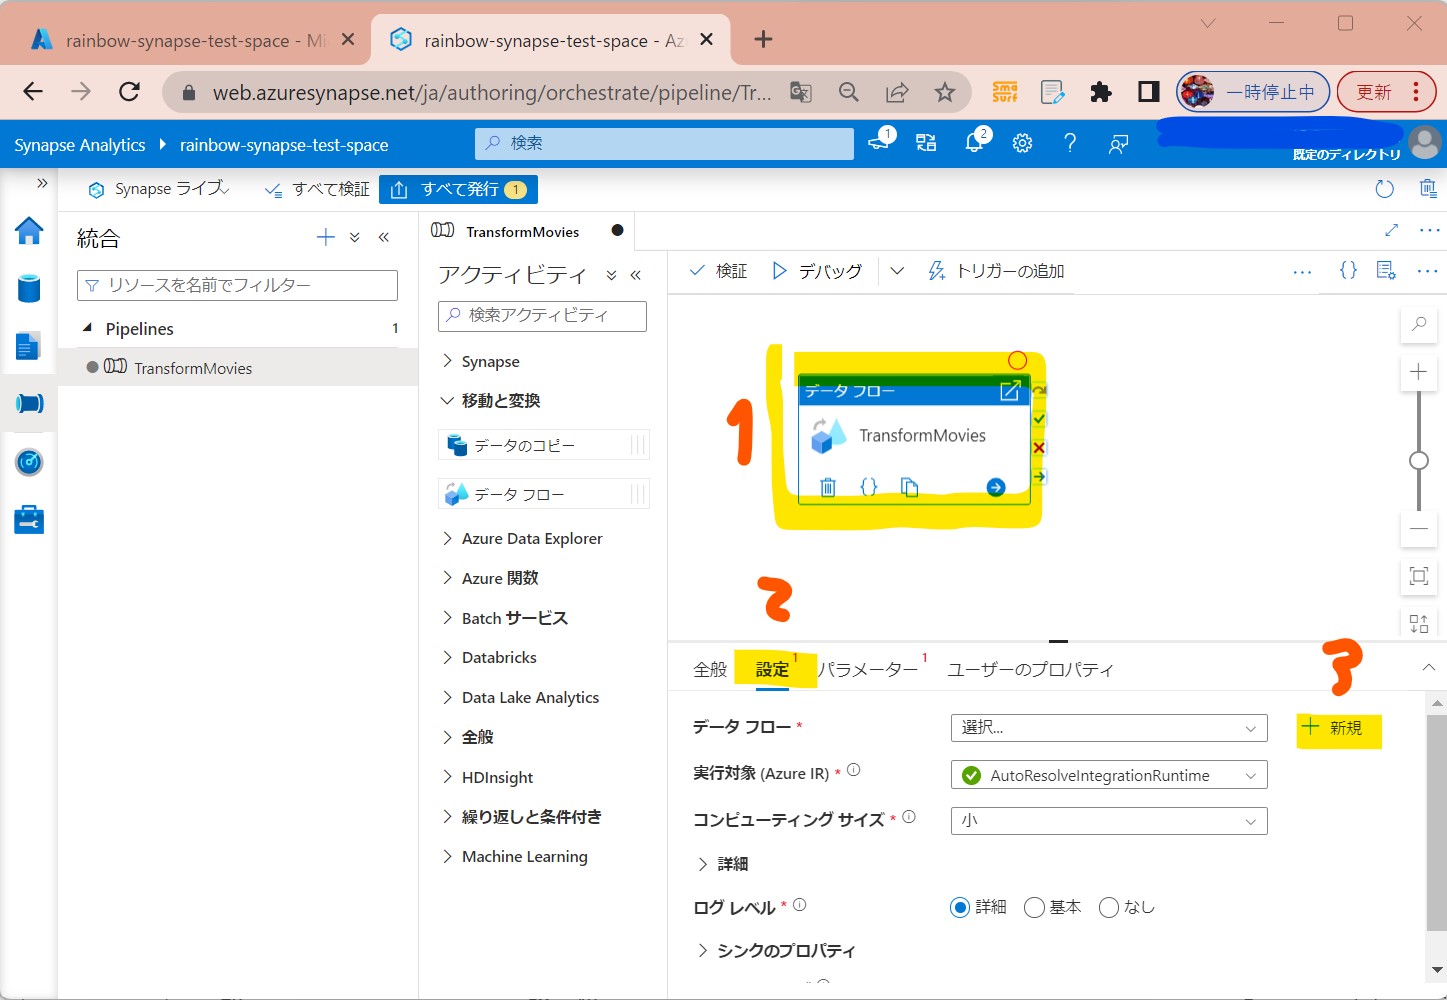View activity code braces icon on node
This screenshot has width=1447, height=1000.
868,487
